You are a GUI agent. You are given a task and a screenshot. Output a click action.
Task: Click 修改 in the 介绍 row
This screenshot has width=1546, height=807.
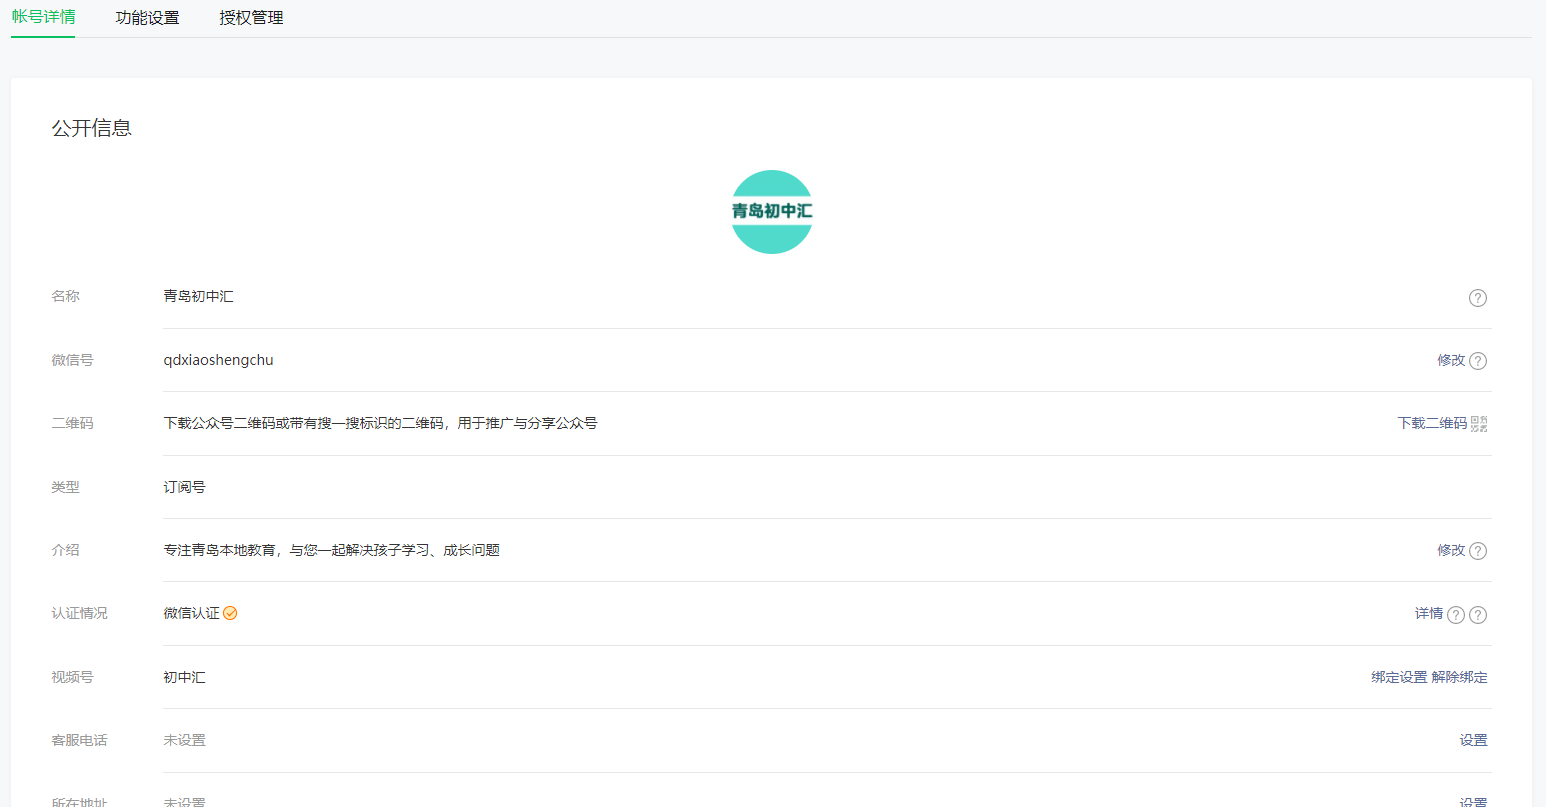tap(1451, 550)
